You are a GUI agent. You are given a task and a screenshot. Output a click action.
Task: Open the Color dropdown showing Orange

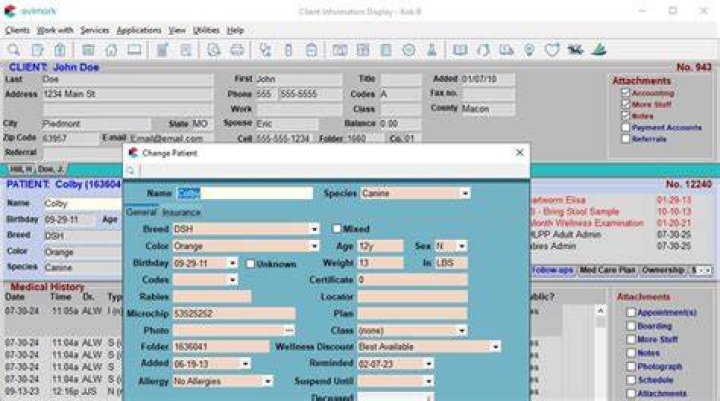tap(314, 246)
